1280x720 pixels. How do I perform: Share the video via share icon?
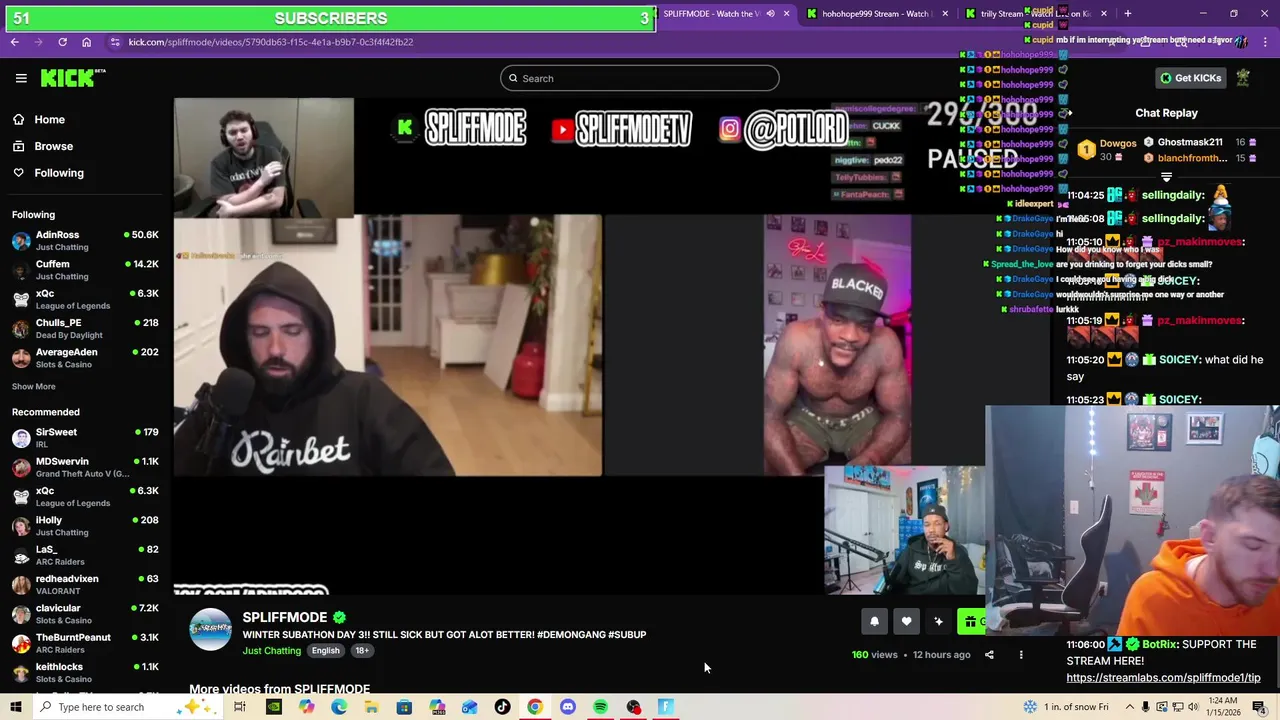(x=989, y=655)
